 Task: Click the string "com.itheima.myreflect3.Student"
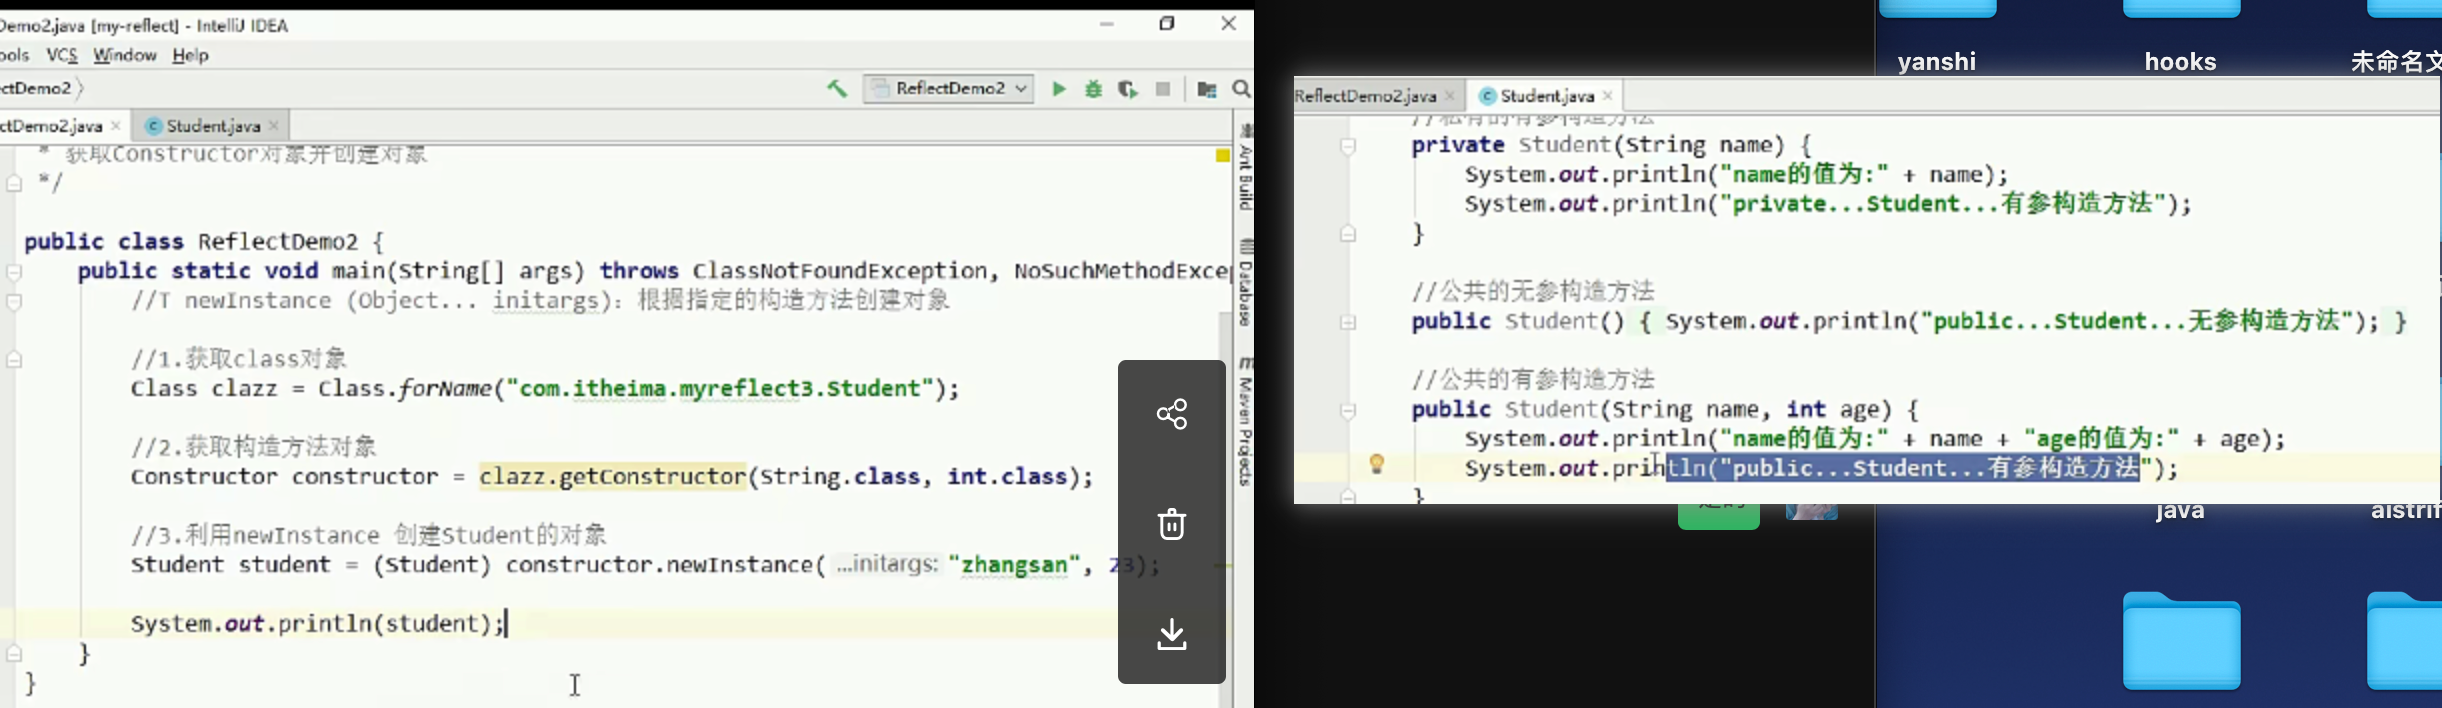[x=721, y=389]
